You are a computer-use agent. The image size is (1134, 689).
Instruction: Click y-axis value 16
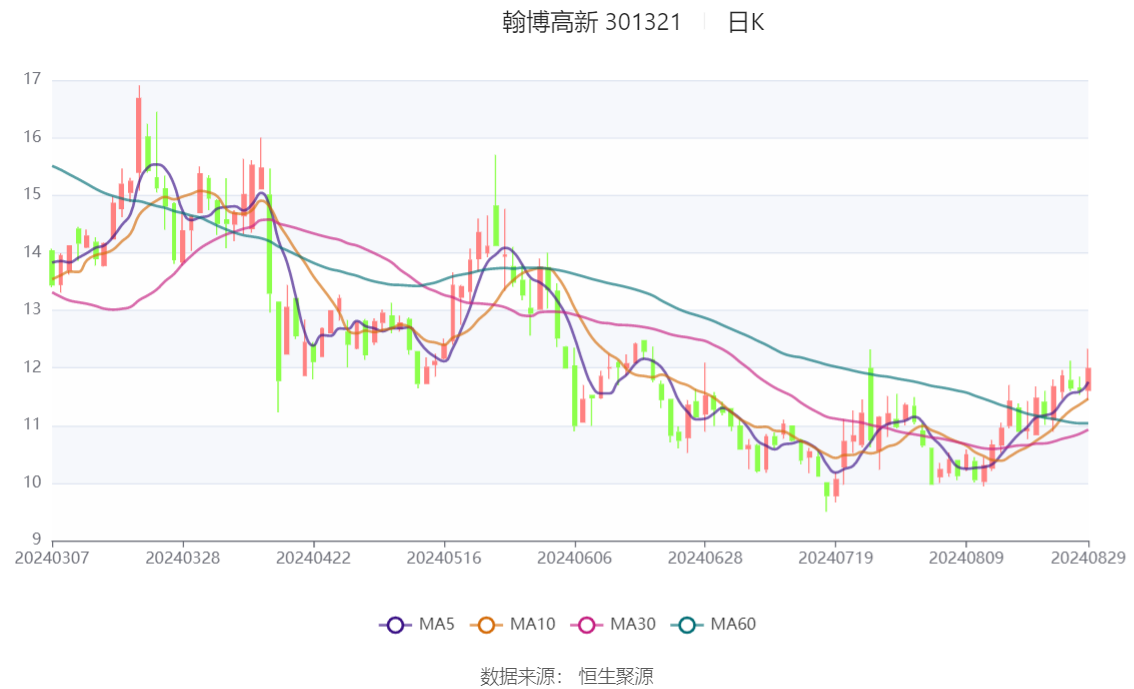coord(32,137)
